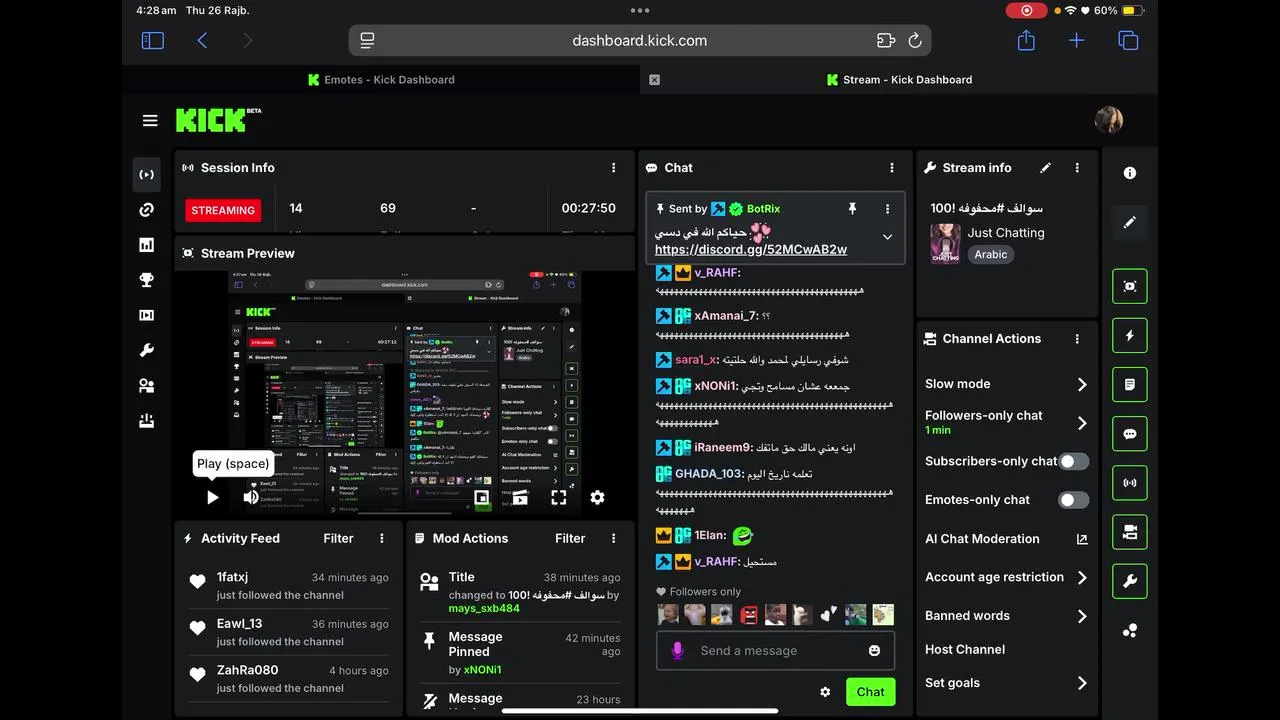The width and height of the screenshot is (1280, 720).
Task: Open the trophy achievements icon
Action: pos(147,280)
